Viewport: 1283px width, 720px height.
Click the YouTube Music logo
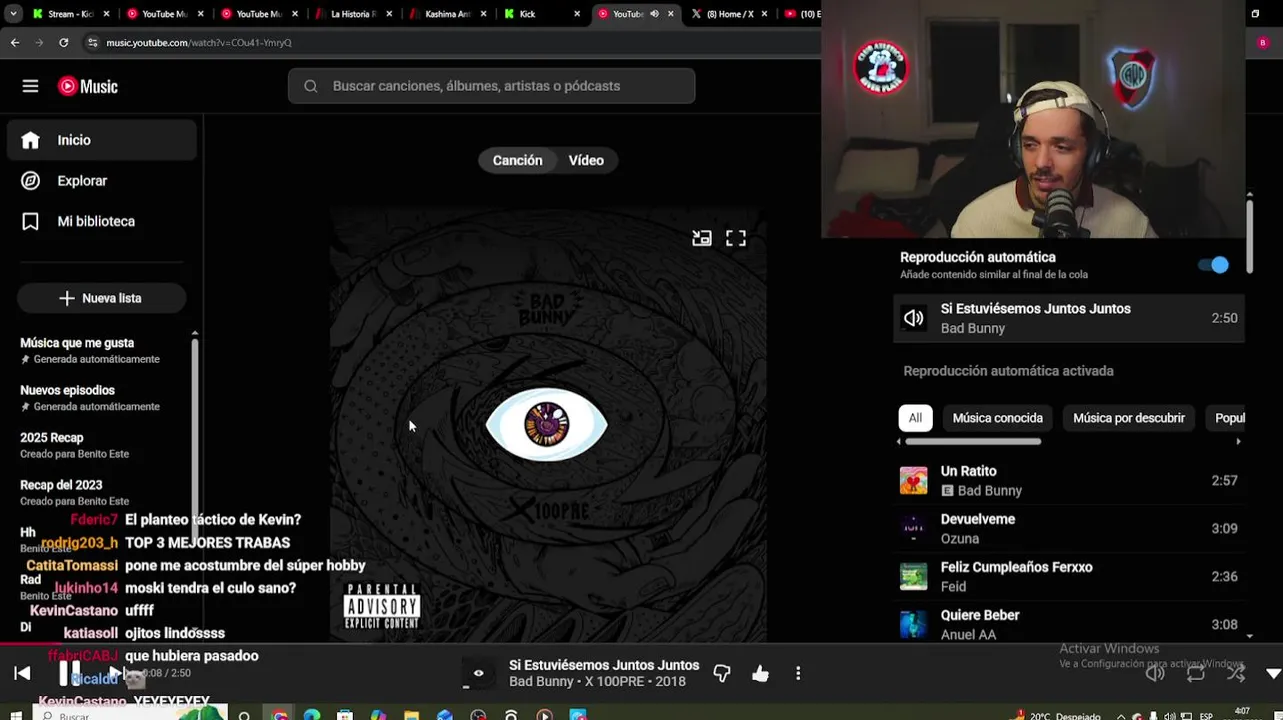tap(88, 86)
